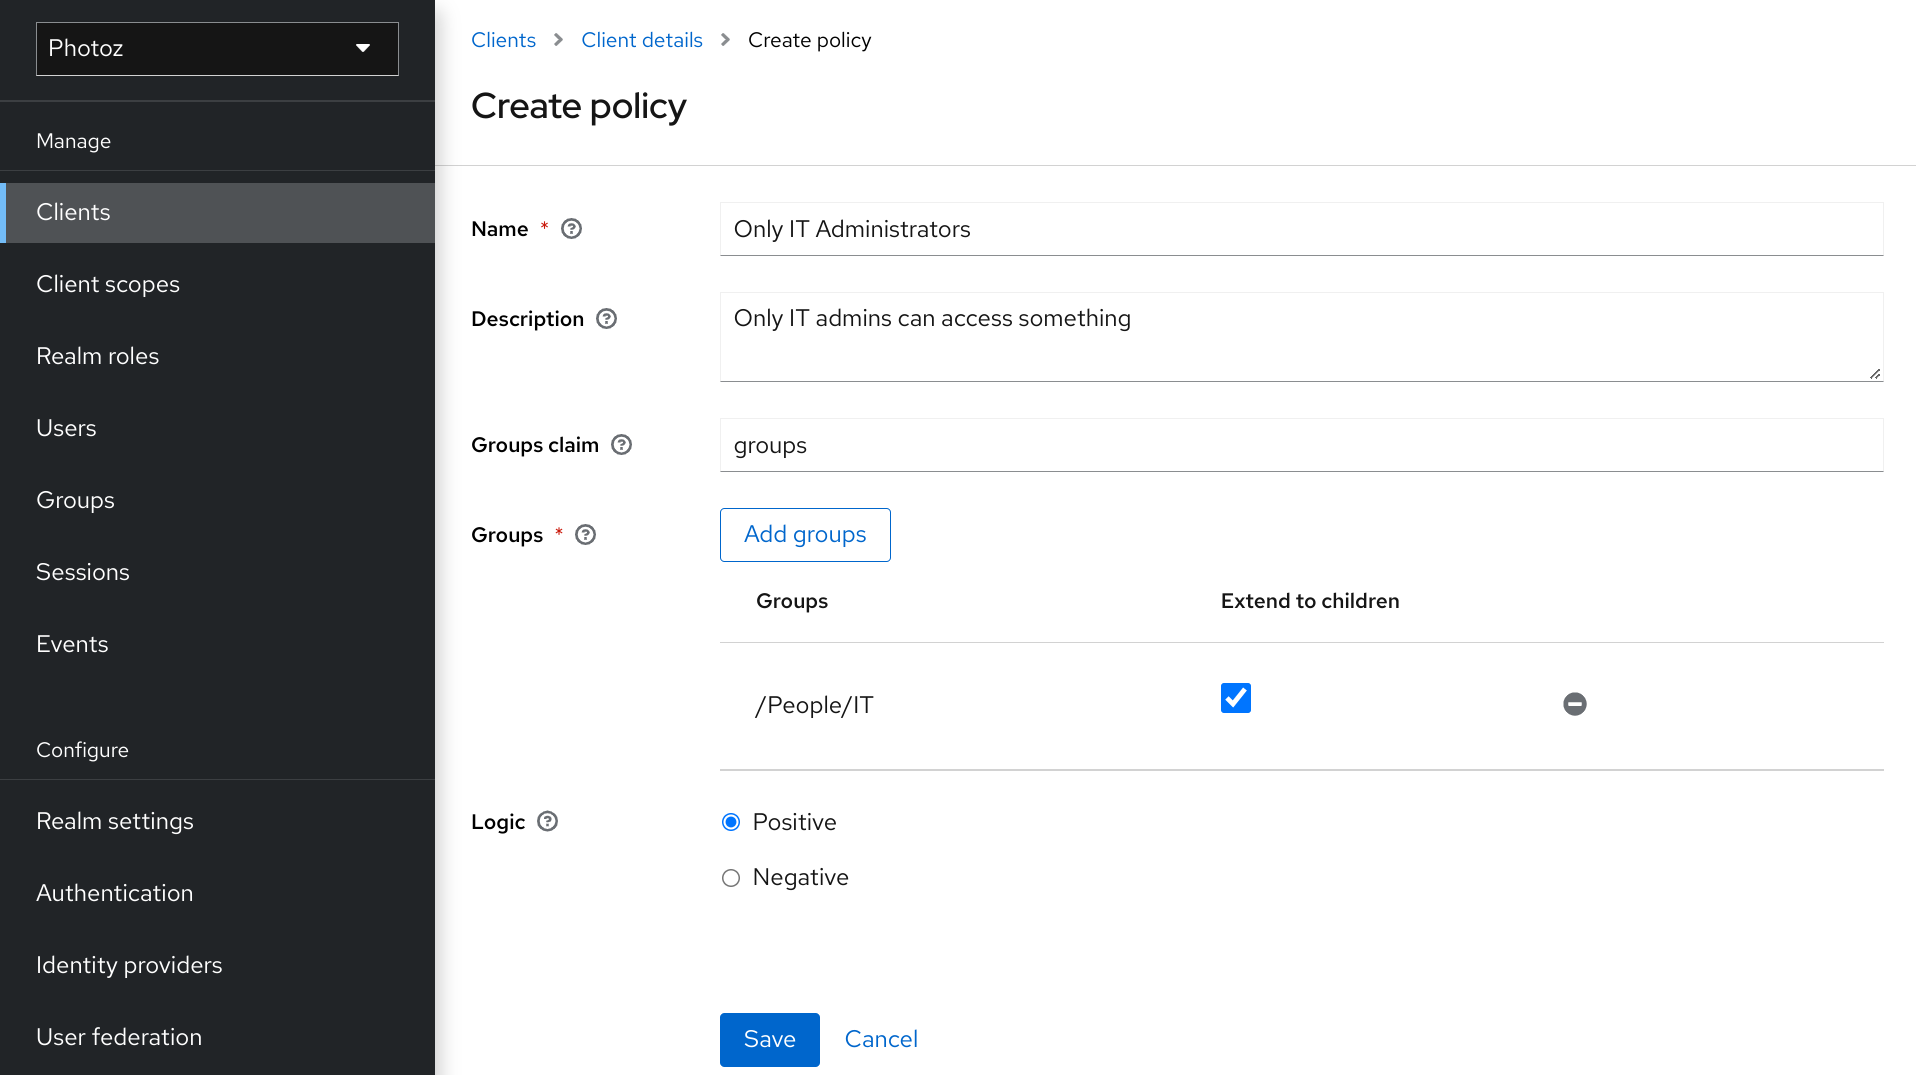Go back to Client details breadcrumb
1916x1075 pixels.
tap(642, 40)
